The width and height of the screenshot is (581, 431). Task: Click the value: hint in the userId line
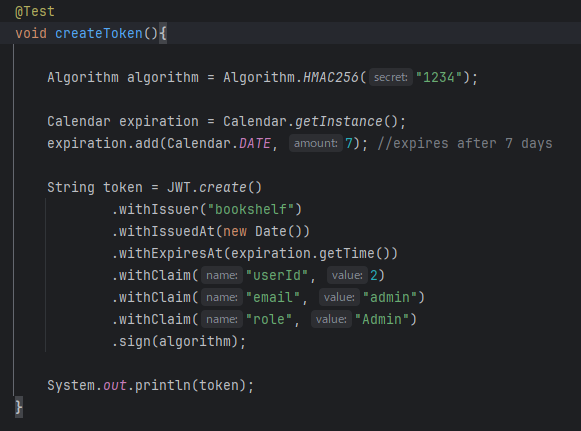[347, 275]
